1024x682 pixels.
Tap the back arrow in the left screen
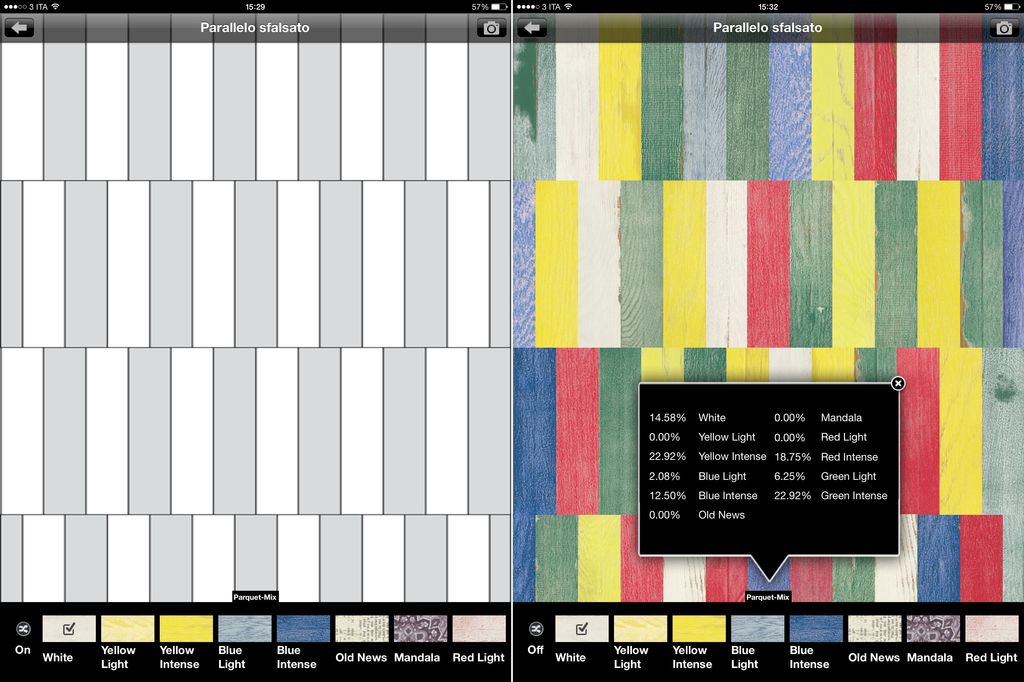19,28
